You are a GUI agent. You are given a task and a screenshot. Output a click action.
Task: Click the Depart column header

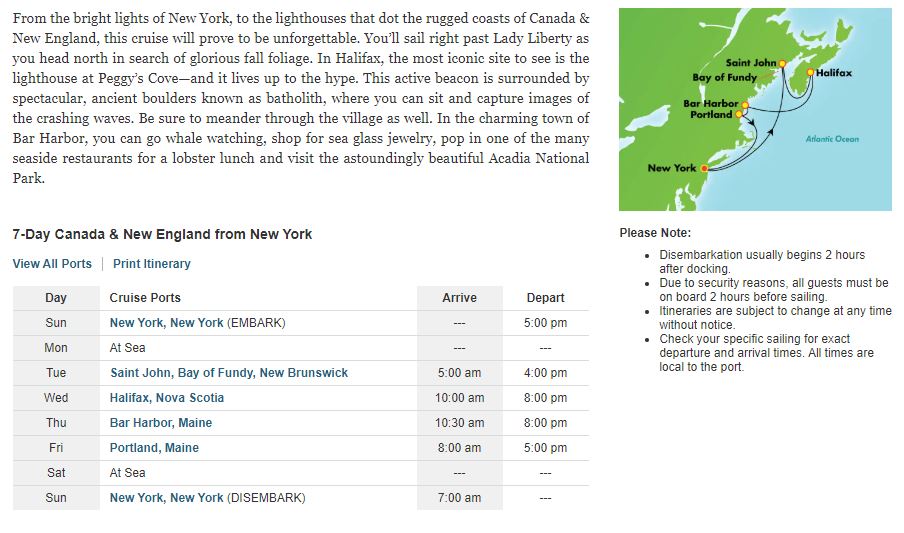(x=545, y=298)
